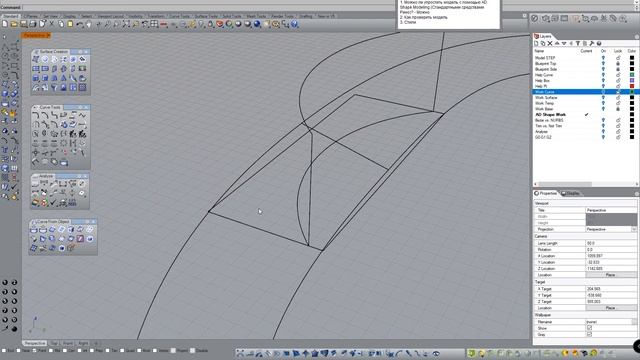The width and height of the screenshot is (640, 360).
Task: Click first icon in Curve From Object palette
Action: tap(34, 229)
